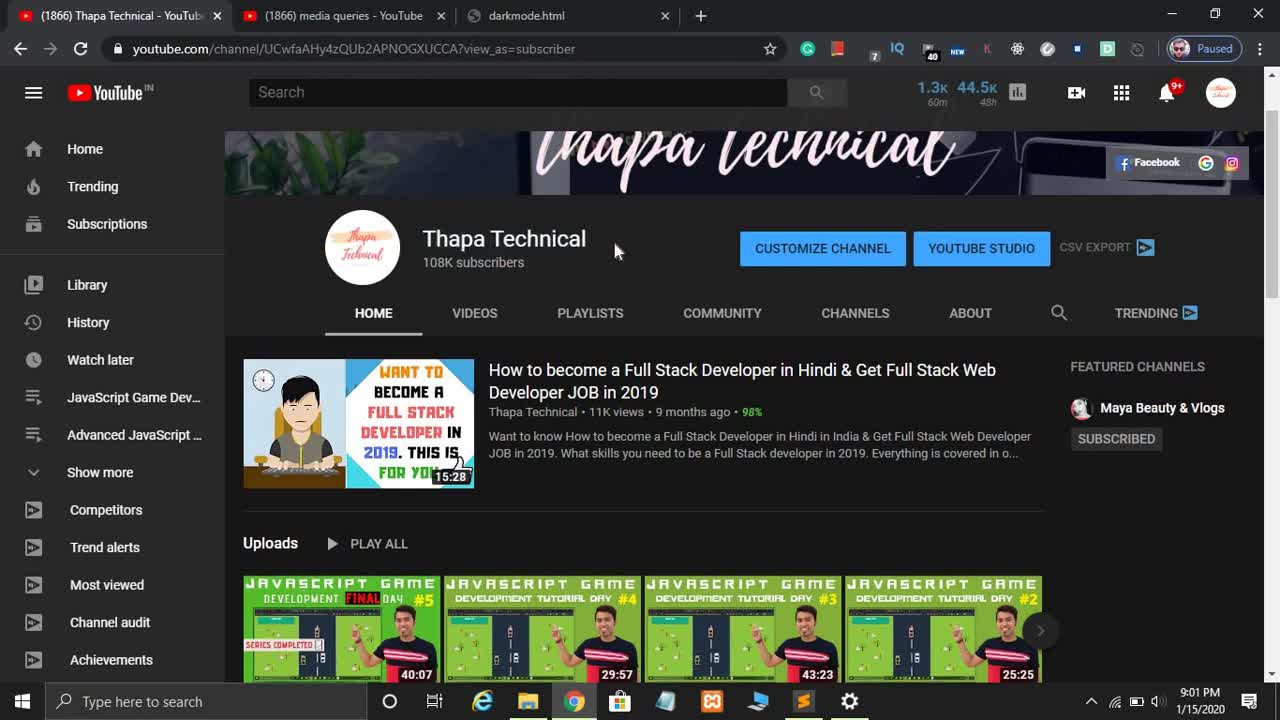Image resolution: width=1280 pixels, height=720 pixels.
Task: Open the create video camera icon
Action: (x=1076, y=92)
